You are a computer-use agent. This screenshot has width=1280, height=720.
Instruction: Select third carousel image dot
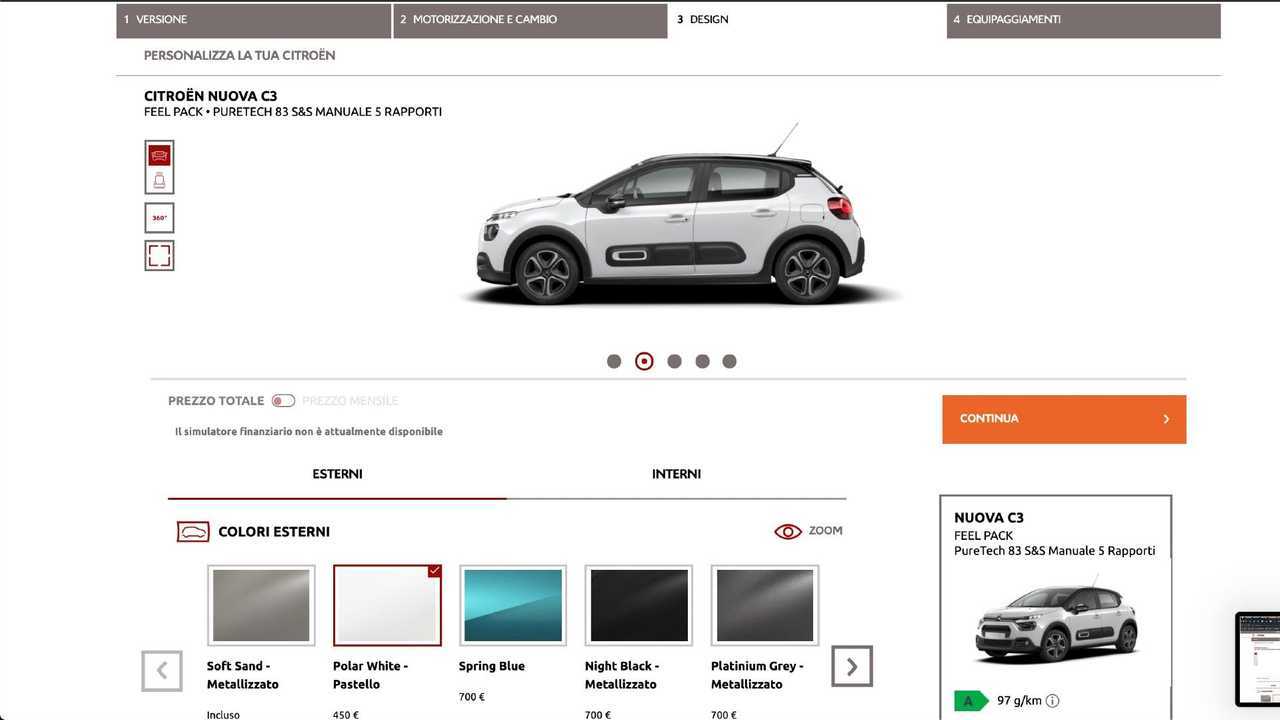click(x=674, y=361)
